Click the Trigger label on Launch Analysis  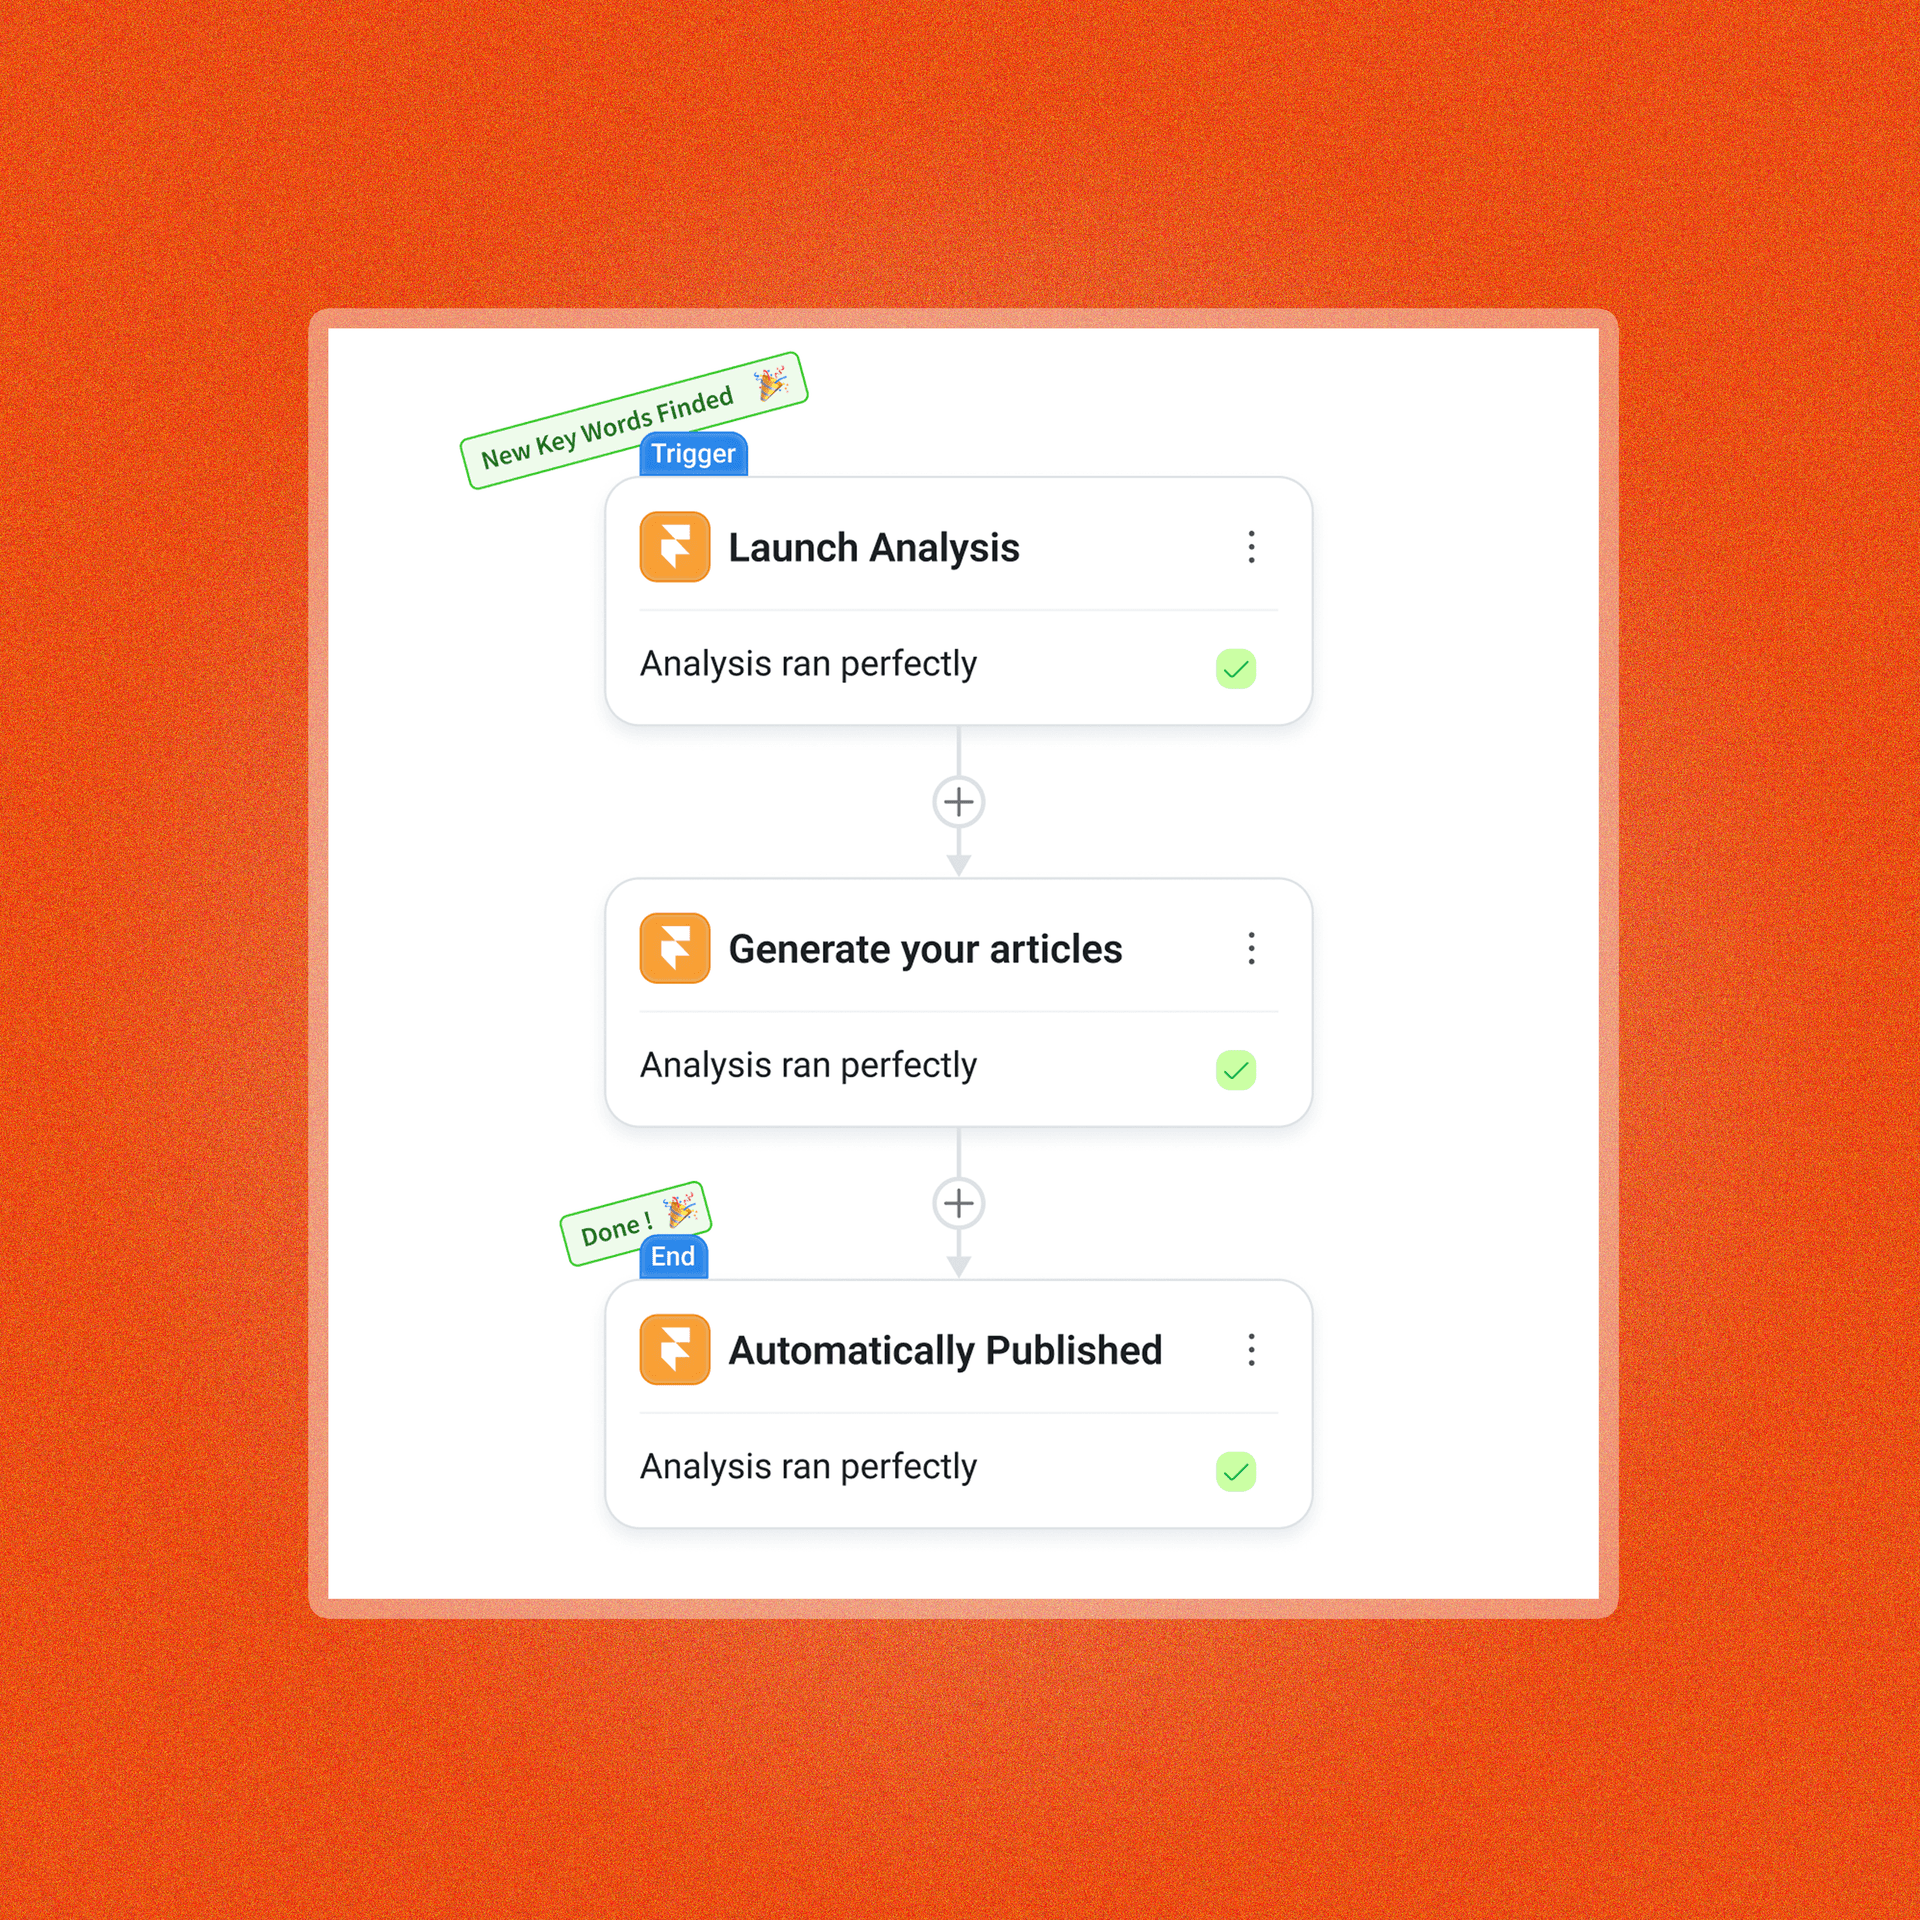point(691,459)
